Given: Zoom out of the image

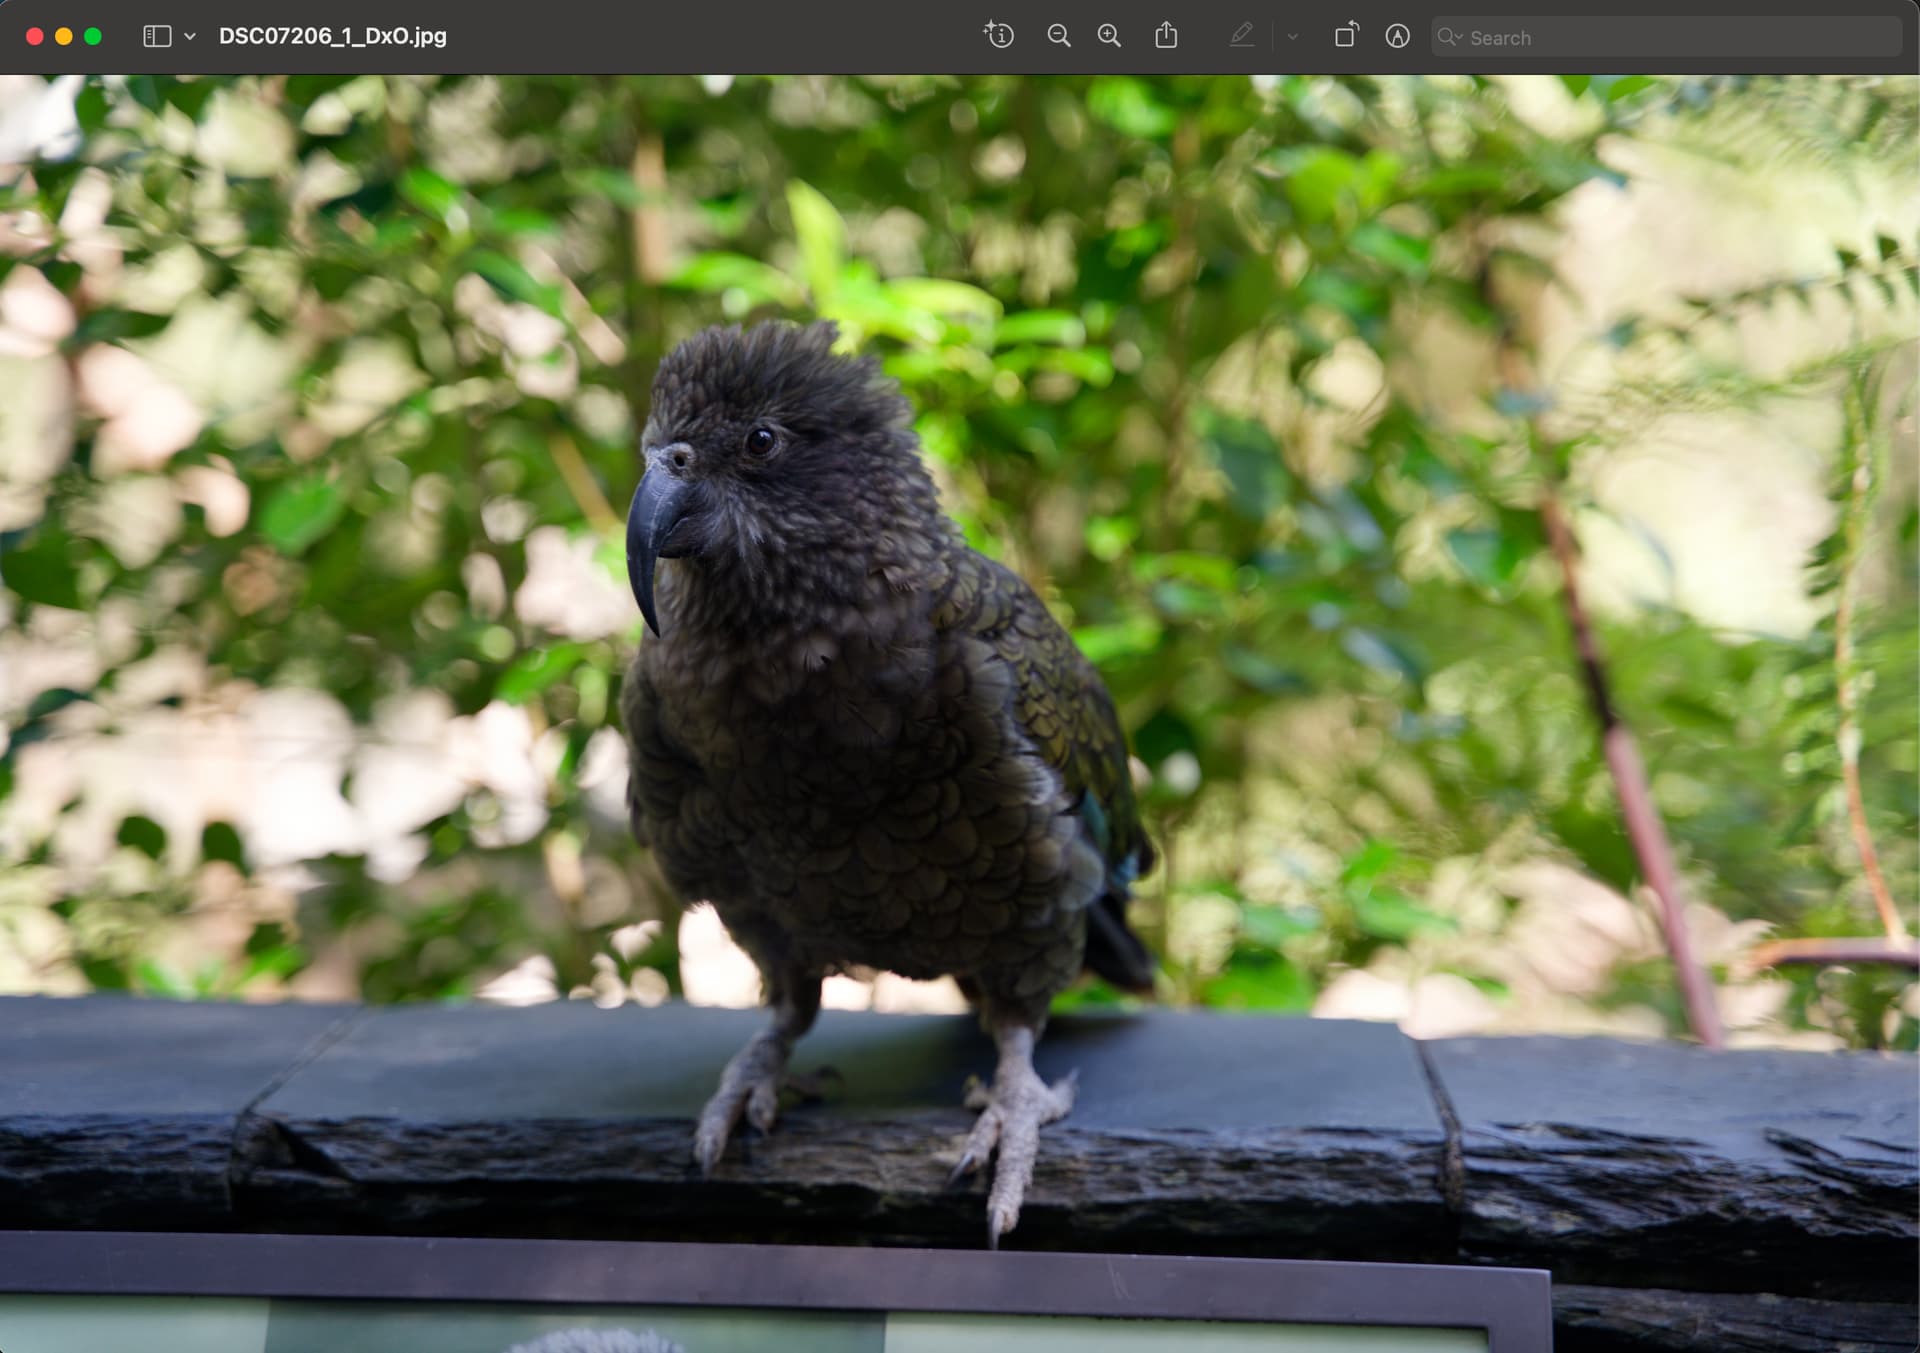Looking at the screenshot, I should pos(1058,36).
